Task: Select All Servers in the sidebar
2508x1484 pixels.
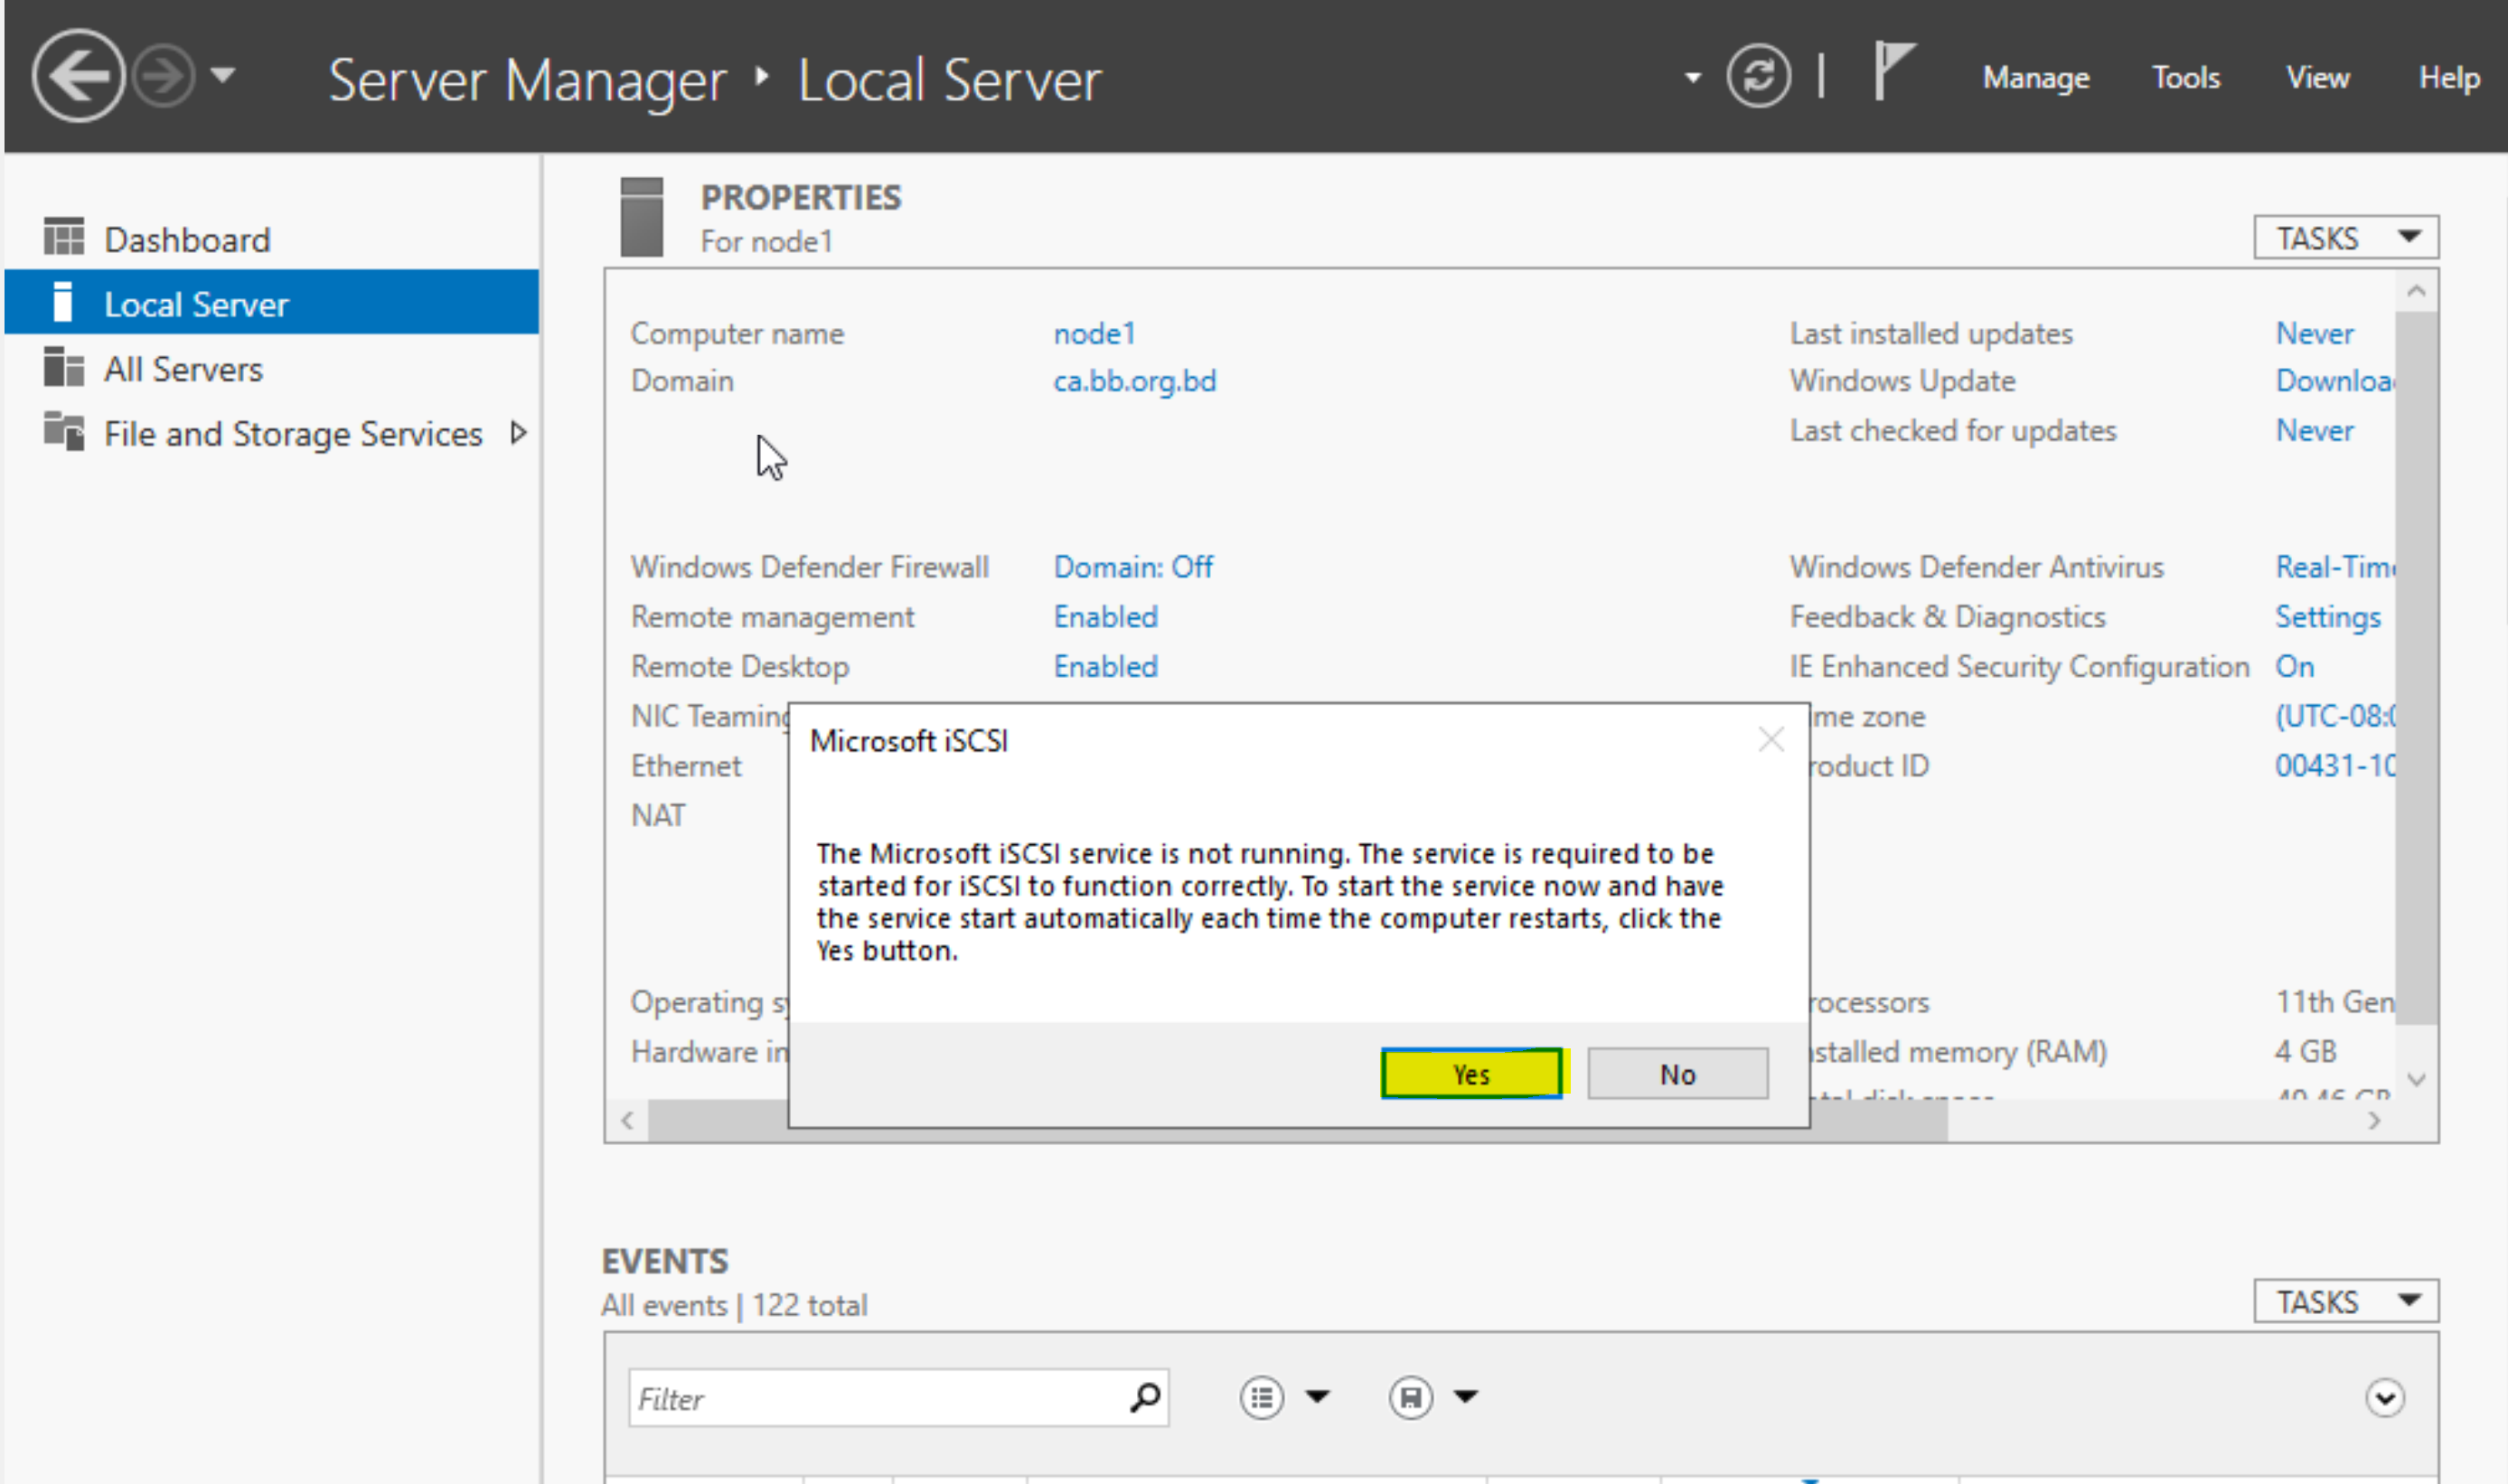Action: click(272, 369)
